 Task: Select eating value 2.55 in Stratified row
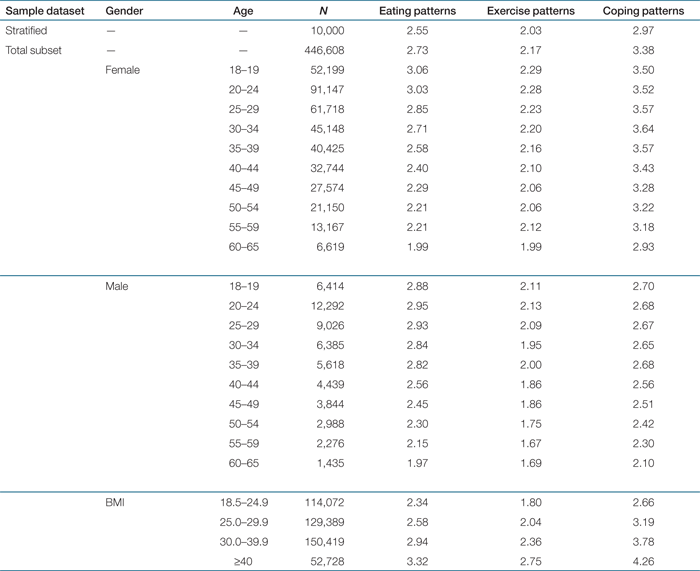pos(417,30)
